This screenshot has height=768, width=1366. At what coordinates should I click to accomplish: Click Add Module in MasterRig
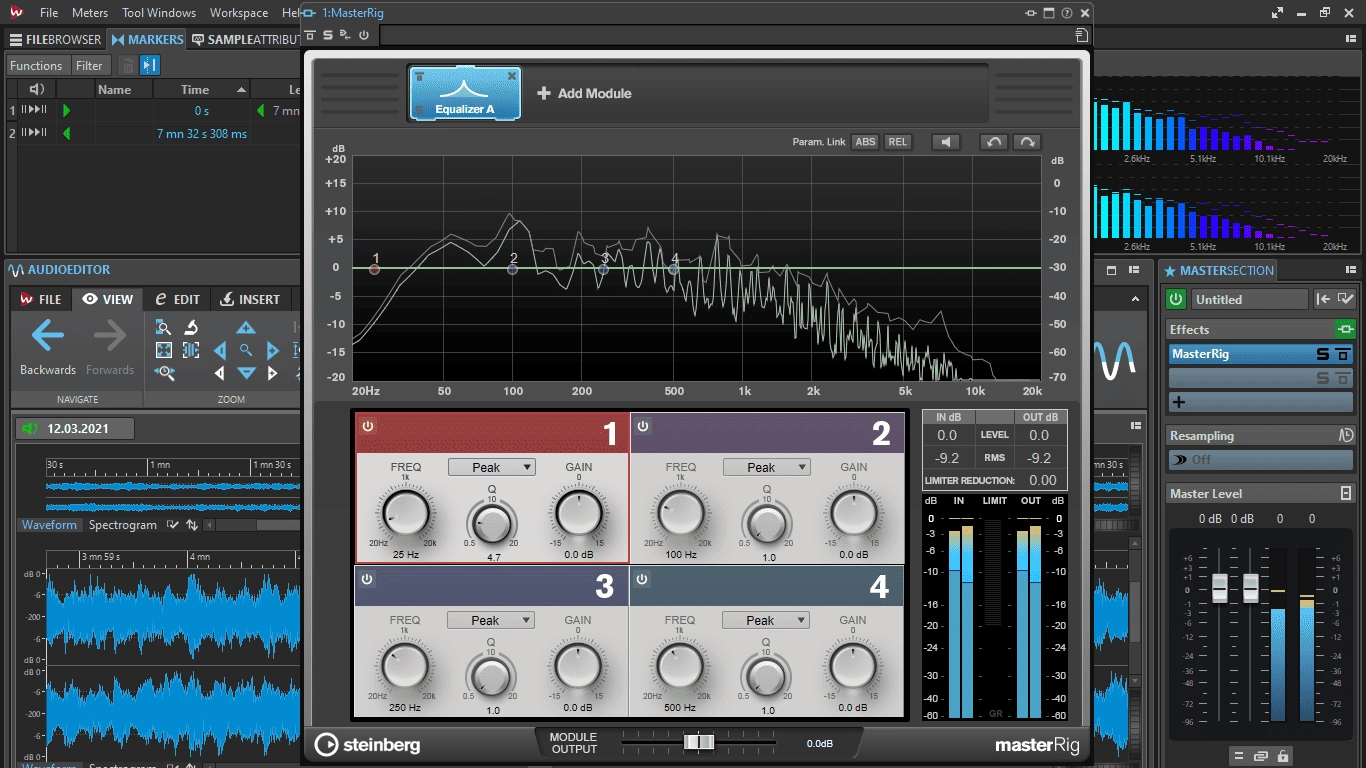584,93
